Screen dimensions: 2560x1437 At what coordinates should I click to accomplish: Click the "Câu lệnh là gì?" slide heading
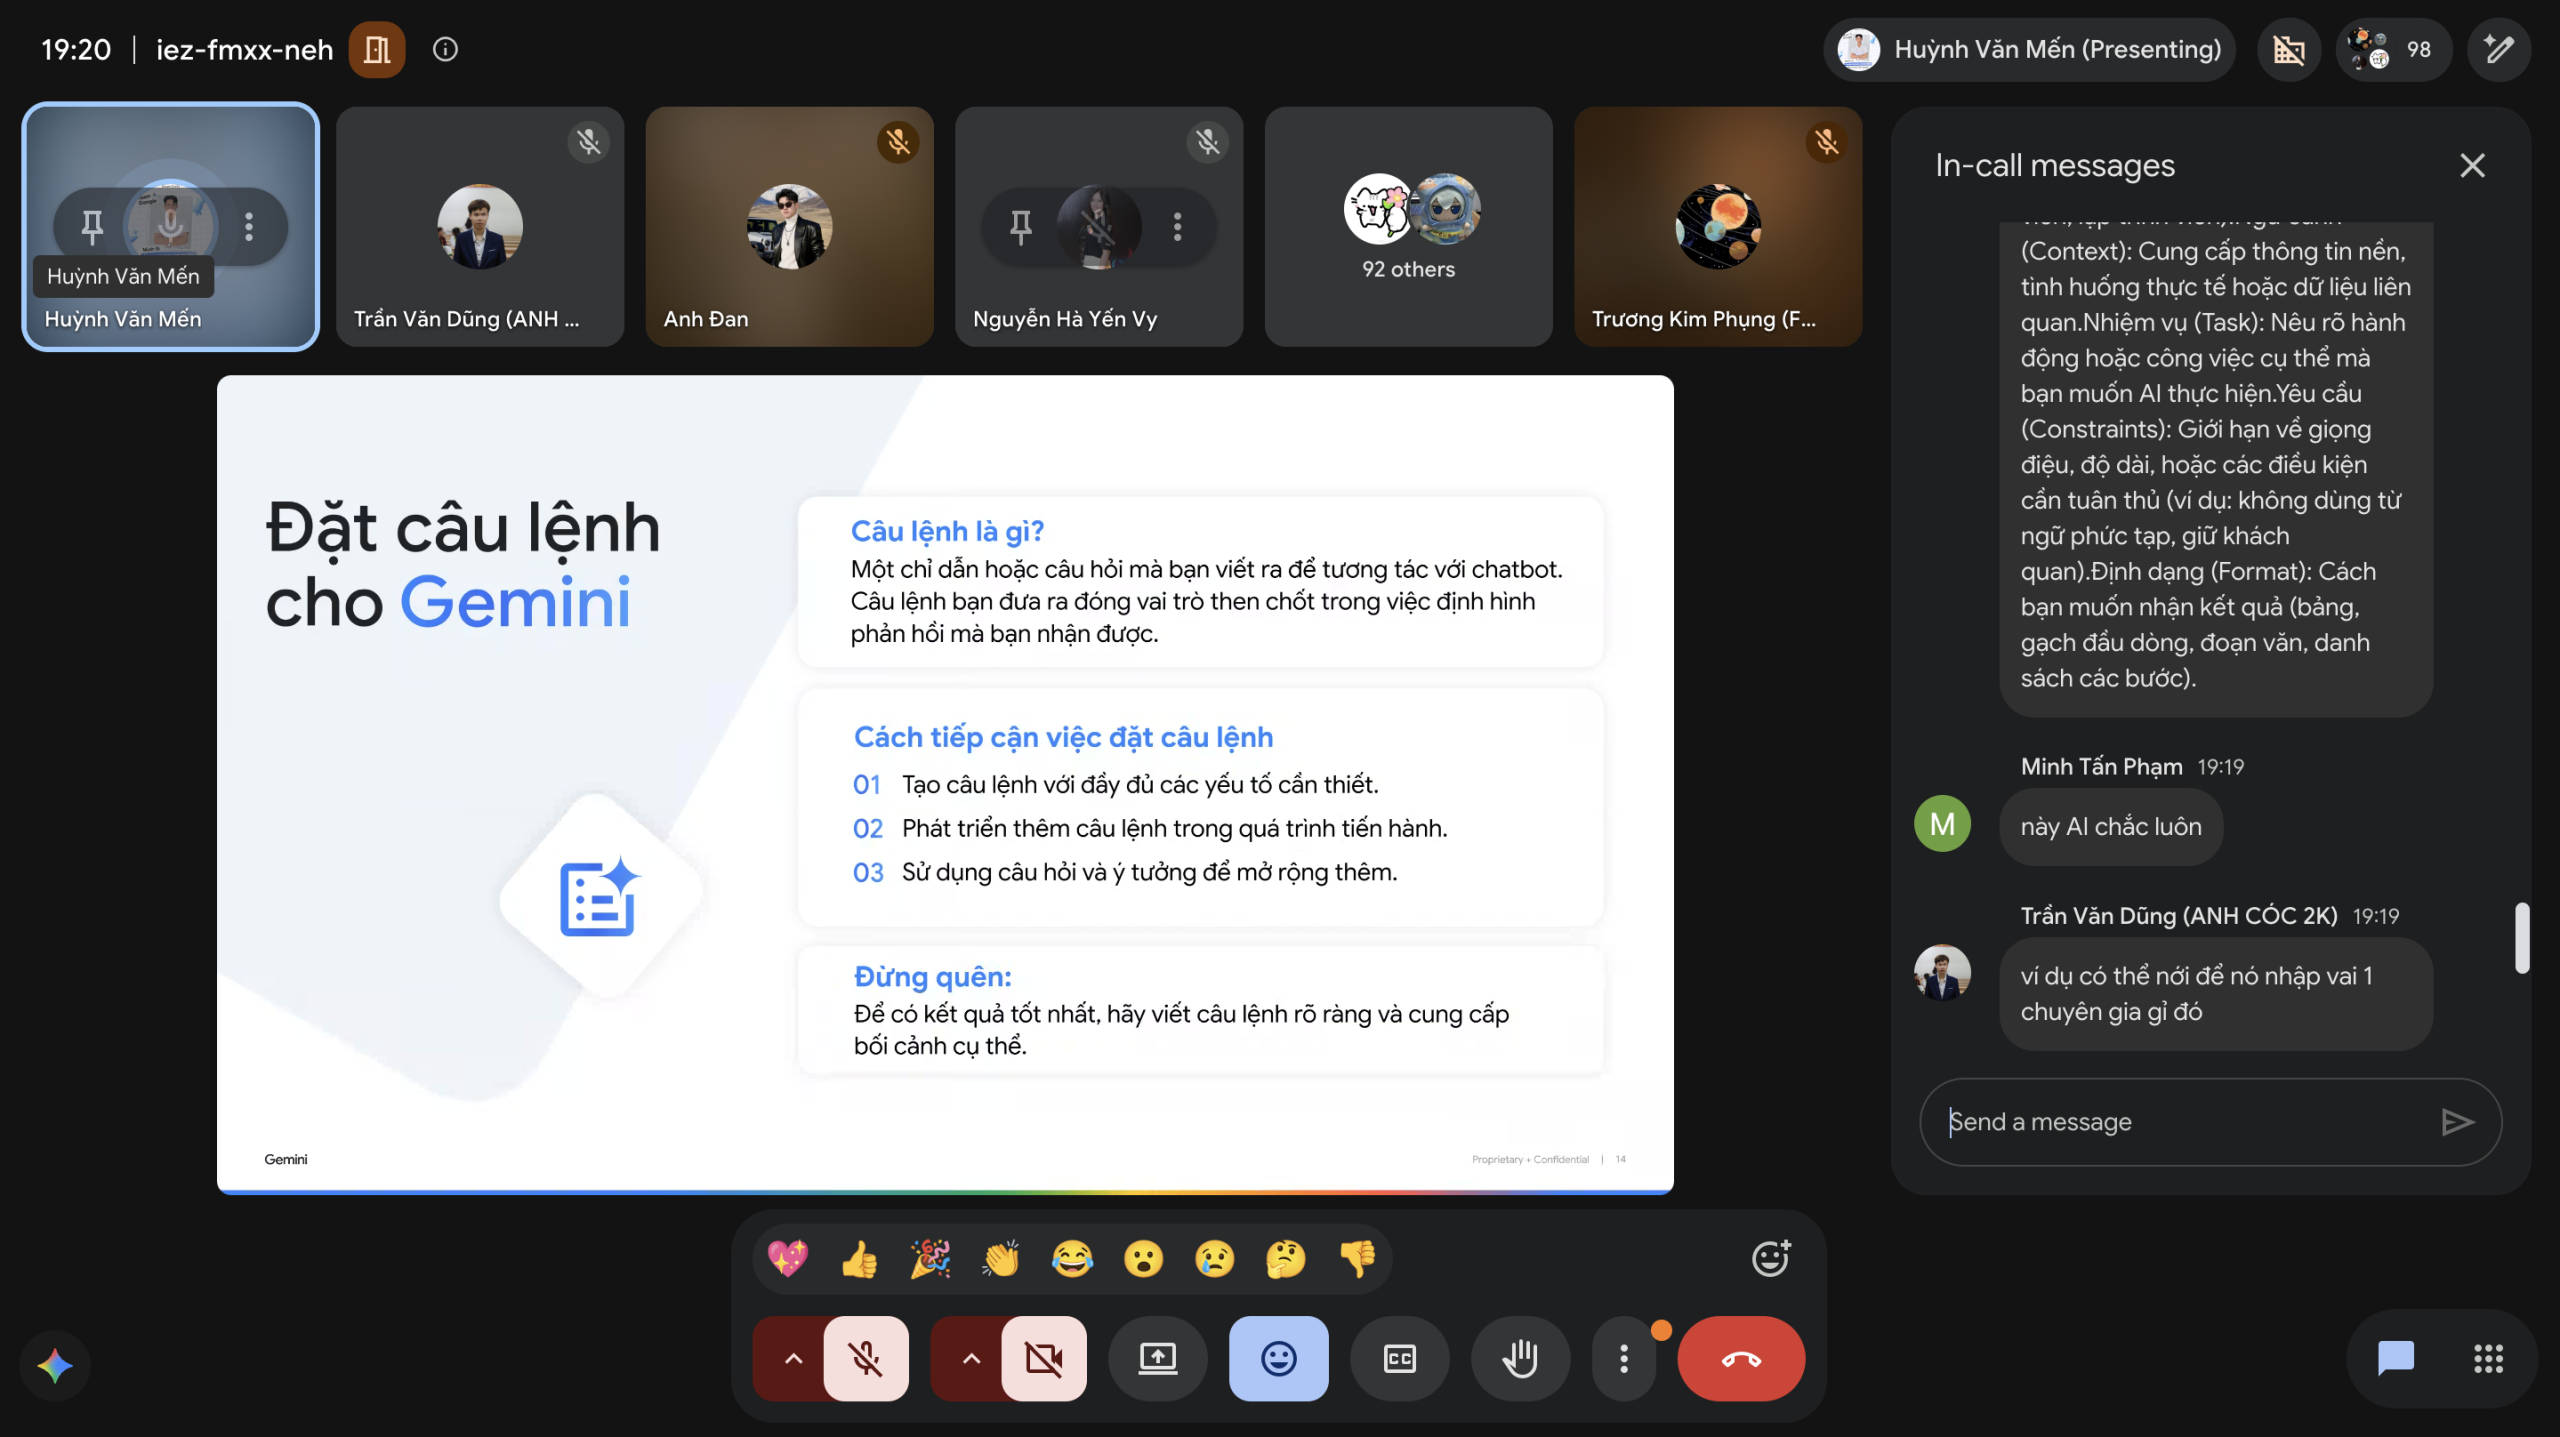point(947,531)
